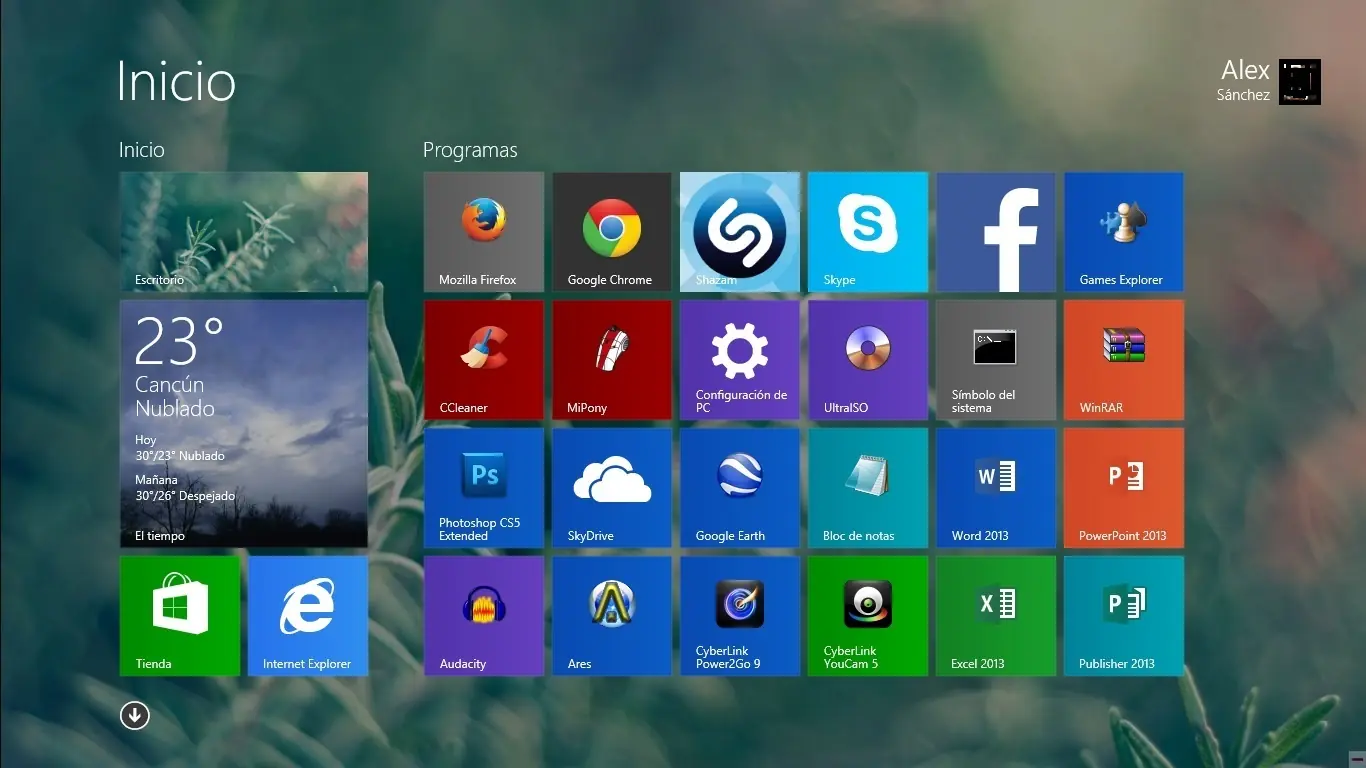Launch Google Chrome from its tile

click(612, 232)
